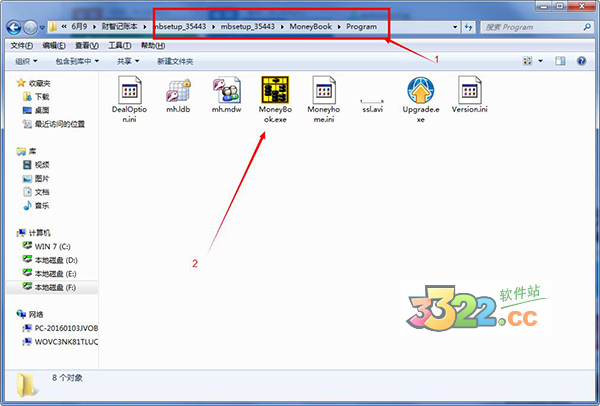Select 网络 in the navigation pane
The width and height of the screenshot is (600, 406).
(x=36, y=315)
